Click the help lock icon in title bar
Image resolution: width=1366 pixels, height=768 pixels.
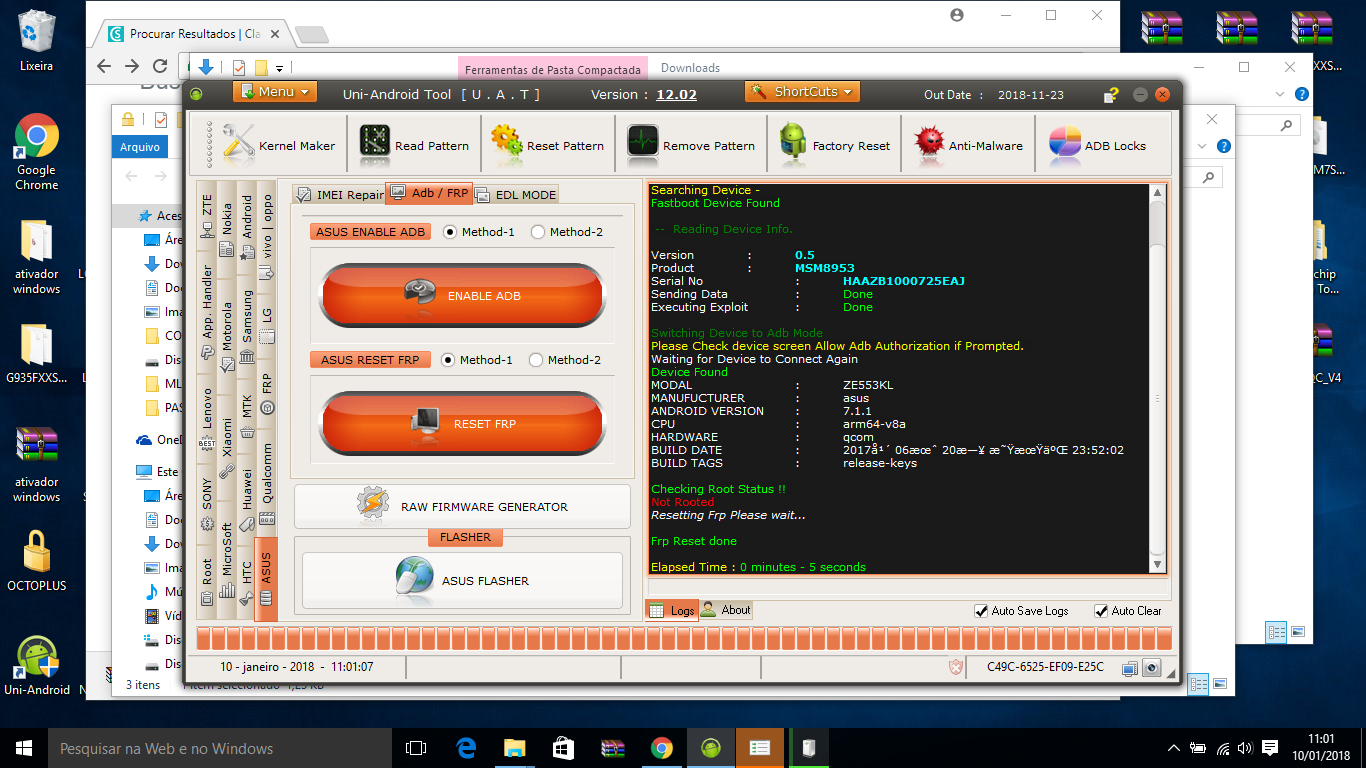(x=1111, y=95)
